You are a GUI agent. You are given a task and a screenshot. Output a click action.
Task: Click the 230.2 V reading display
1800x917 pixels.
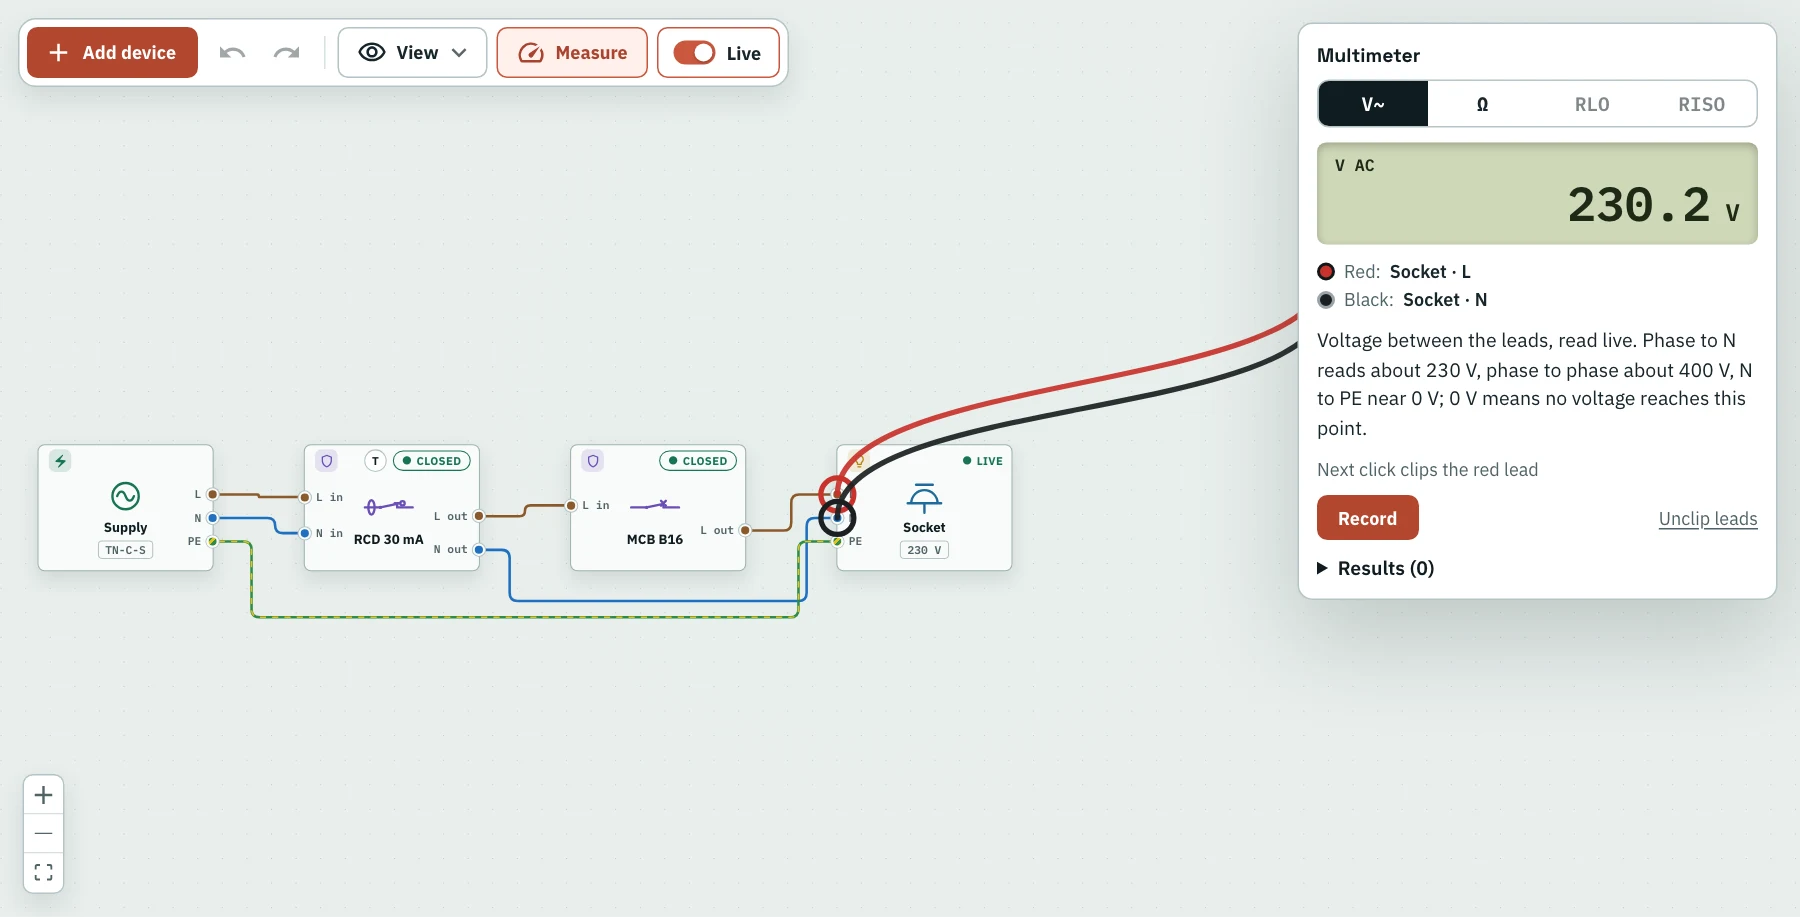click(x=1537, y=194)
